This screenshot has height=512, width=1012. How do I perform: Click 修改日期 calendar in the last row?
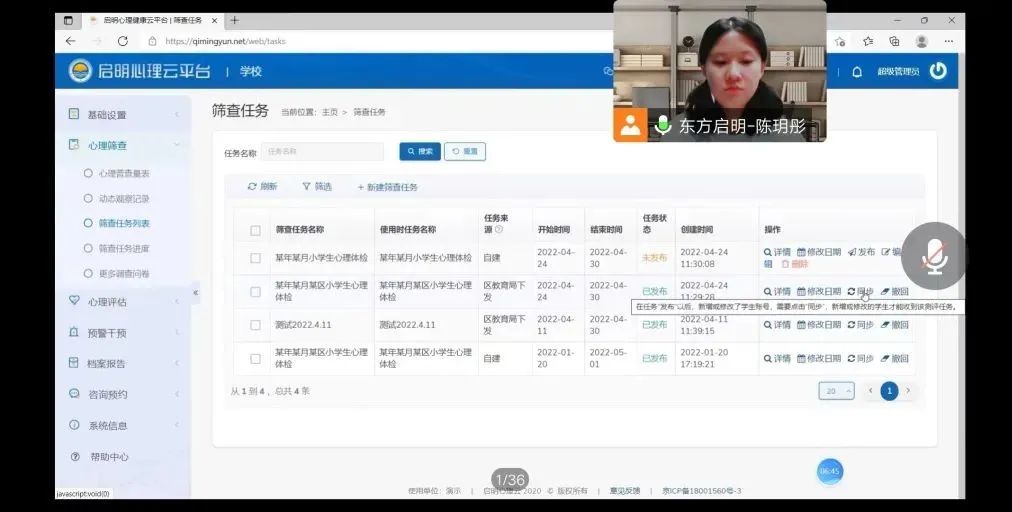(818, 358)
